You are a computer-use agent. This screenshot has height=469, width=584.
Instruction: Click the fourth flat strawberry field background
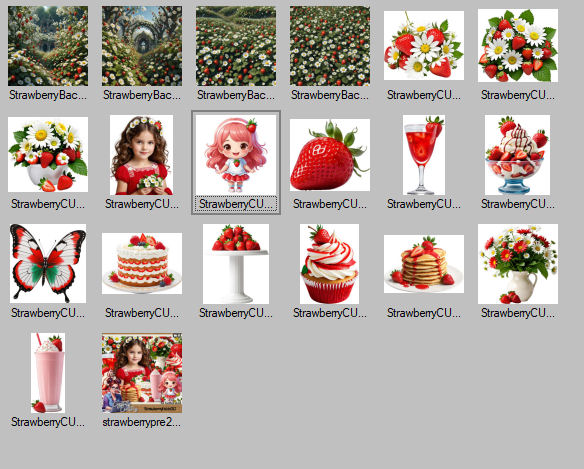(330, 46)
